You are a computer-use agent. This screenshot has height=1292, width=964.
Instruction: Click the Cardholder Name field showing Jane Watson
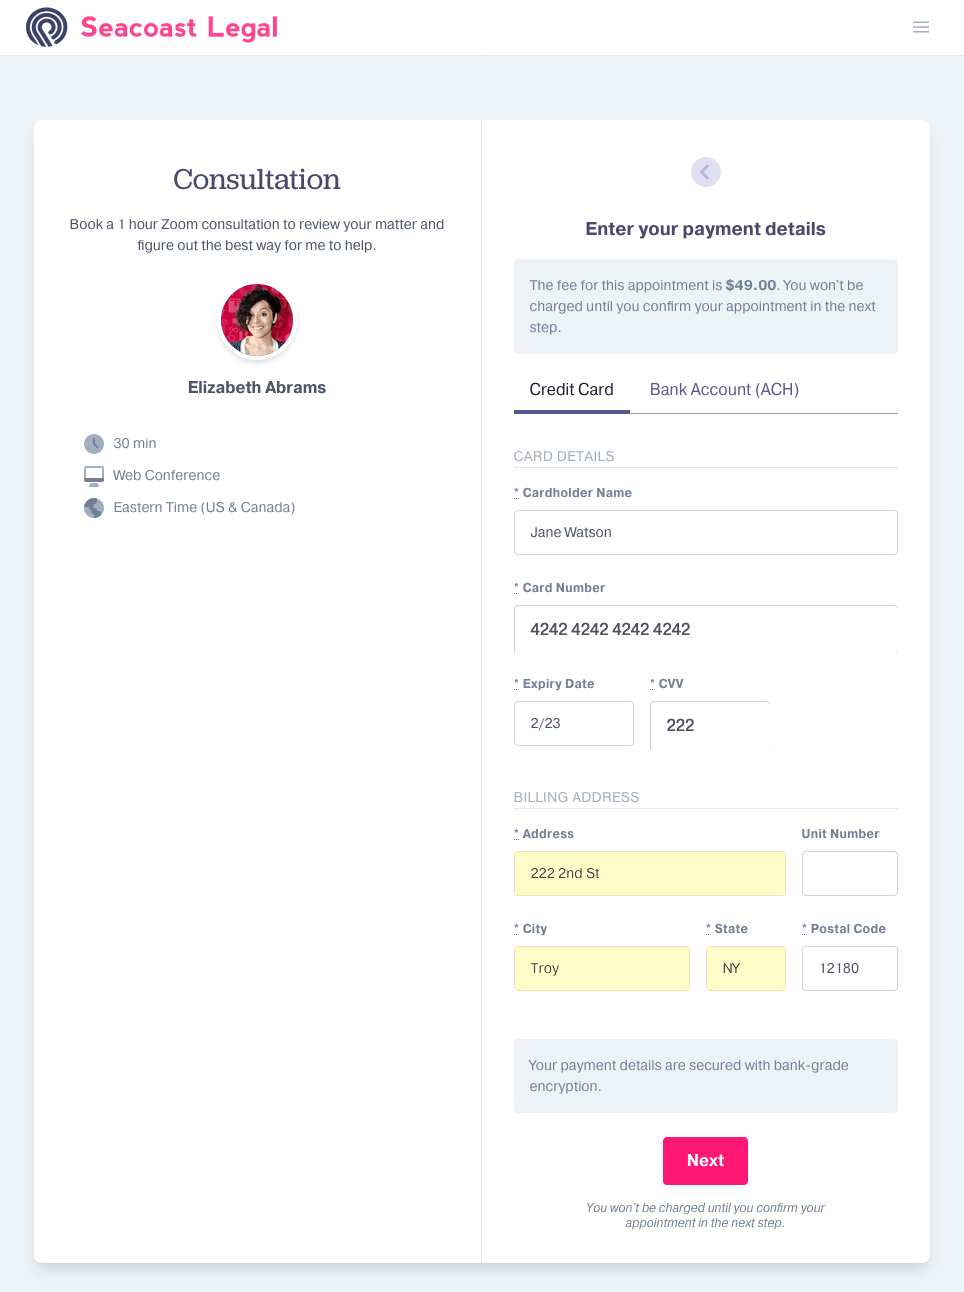705,532
